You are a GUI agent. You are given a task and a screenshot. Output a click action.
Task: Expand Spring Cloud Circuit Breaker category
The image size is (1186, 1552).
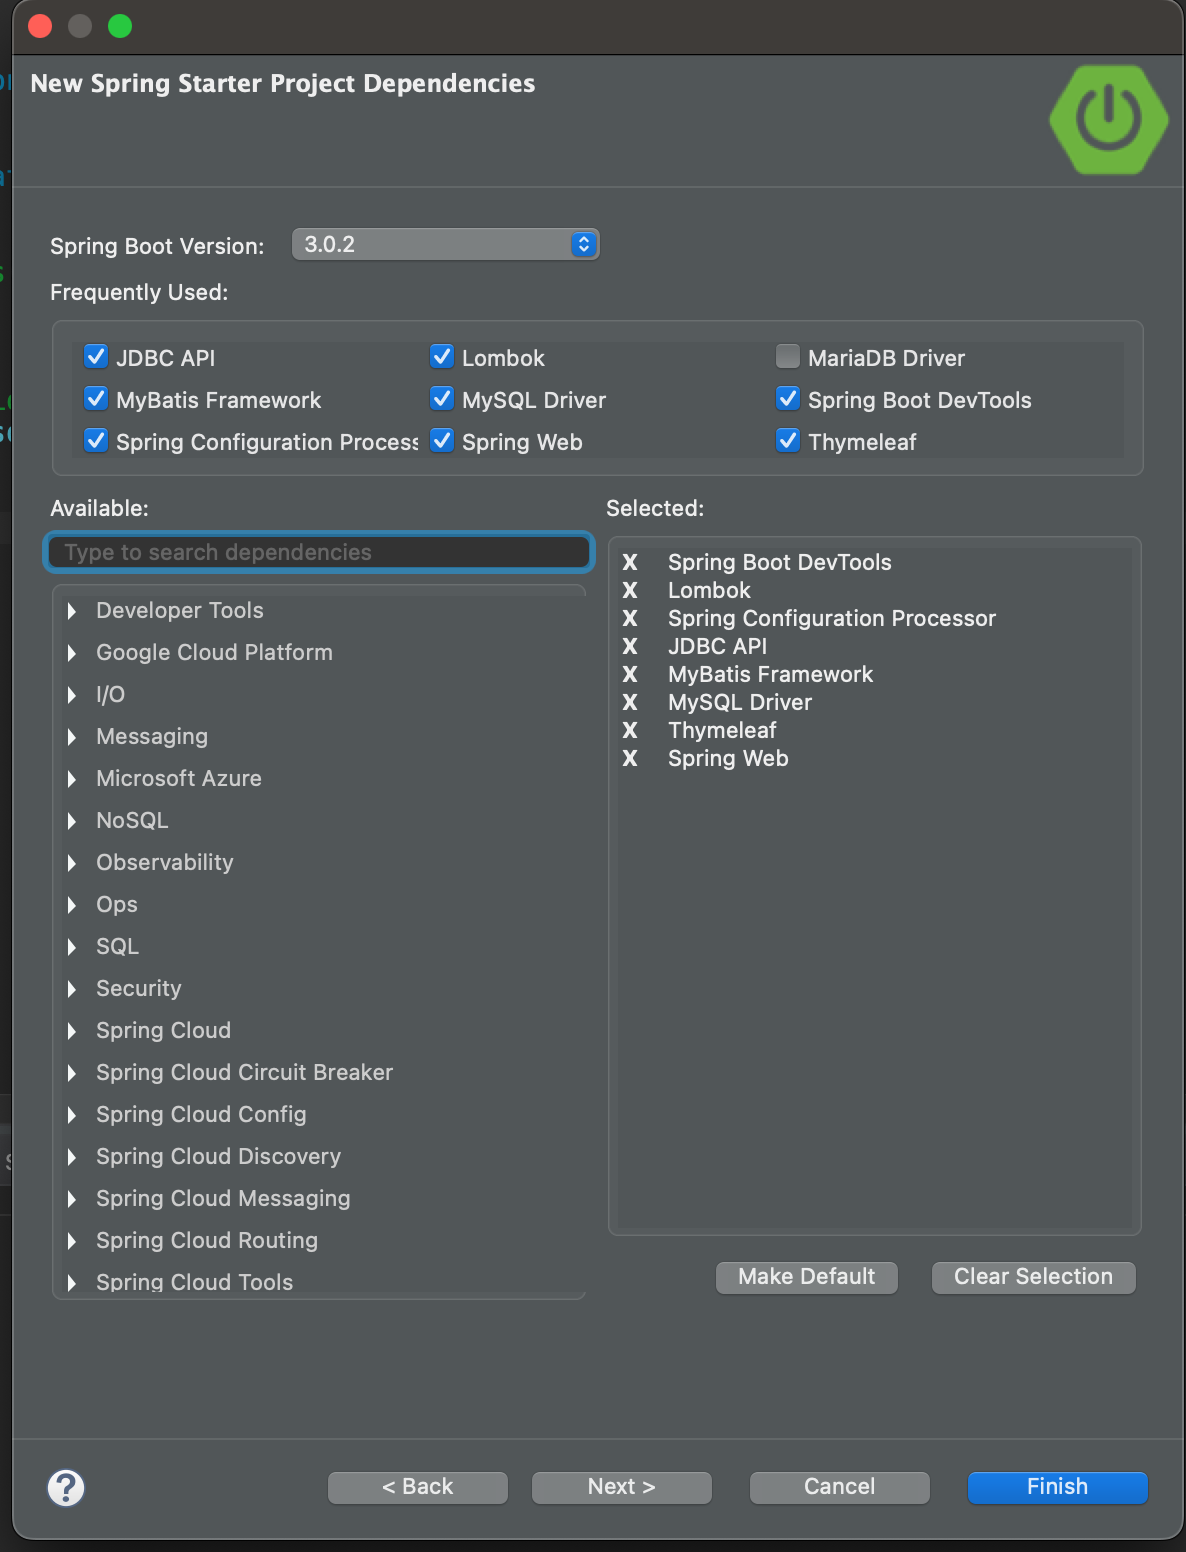point(72,1073)
